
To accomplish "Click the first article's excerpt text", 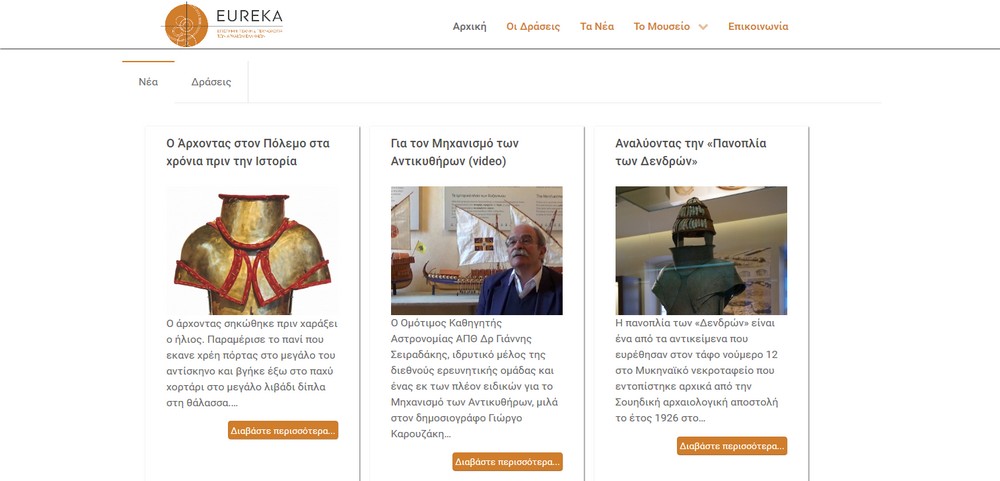I will tap(252, 363).
